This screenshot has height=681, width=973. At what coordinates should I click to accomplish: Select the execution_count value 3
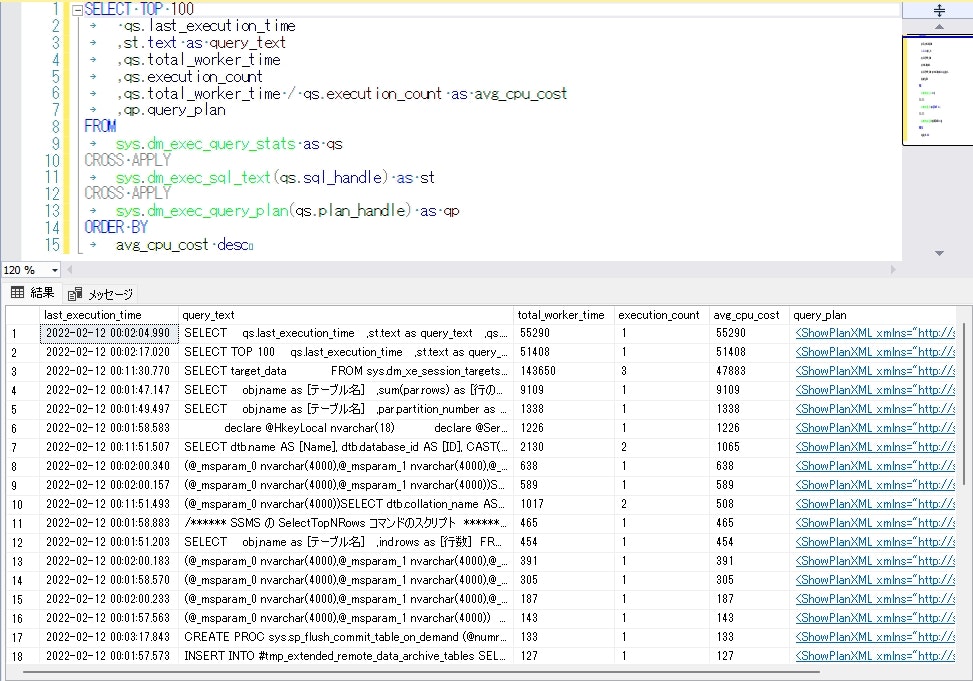(x=662, y=371)
